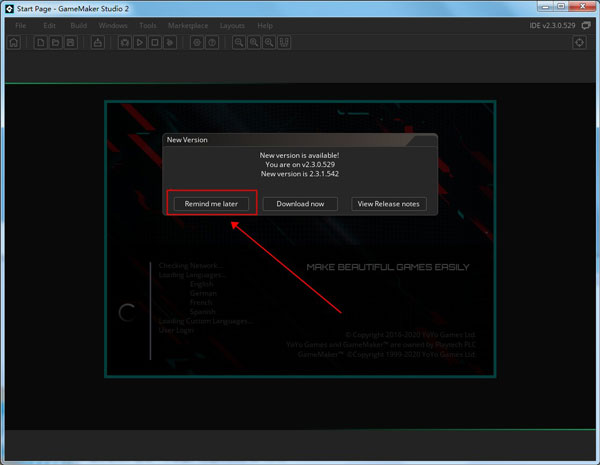Viewport: 600px width, 465px height.
Task: Click the Debug bug icon
Action: pos(125,43)
